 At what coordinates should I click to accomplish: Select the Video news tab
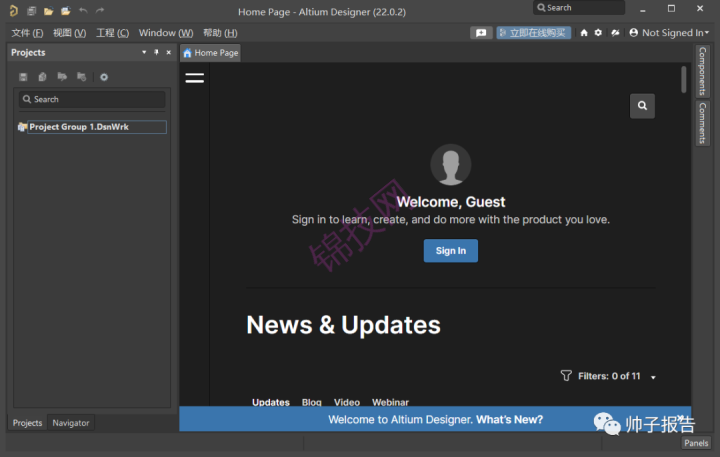(x=347, y=402)
